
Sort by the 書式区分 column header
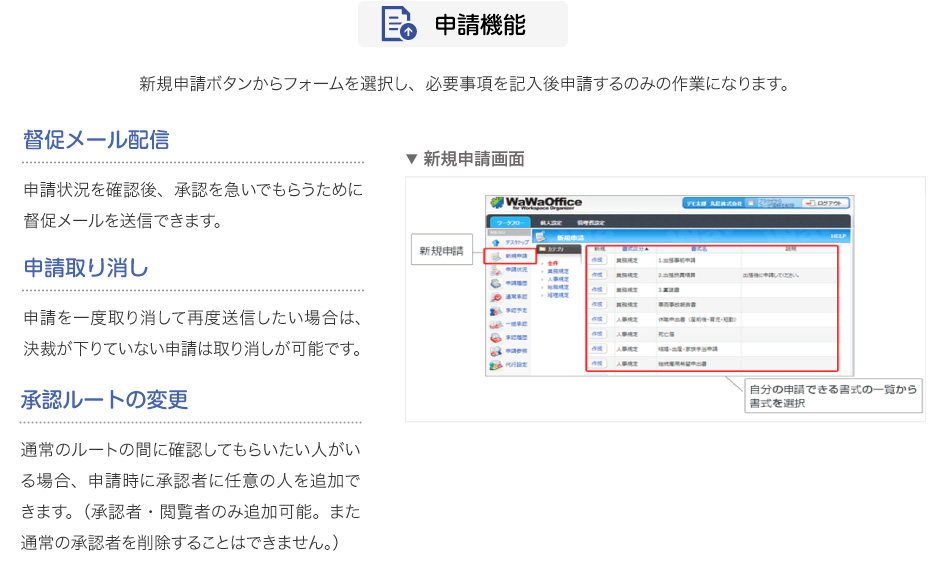(x=635, y=248)
